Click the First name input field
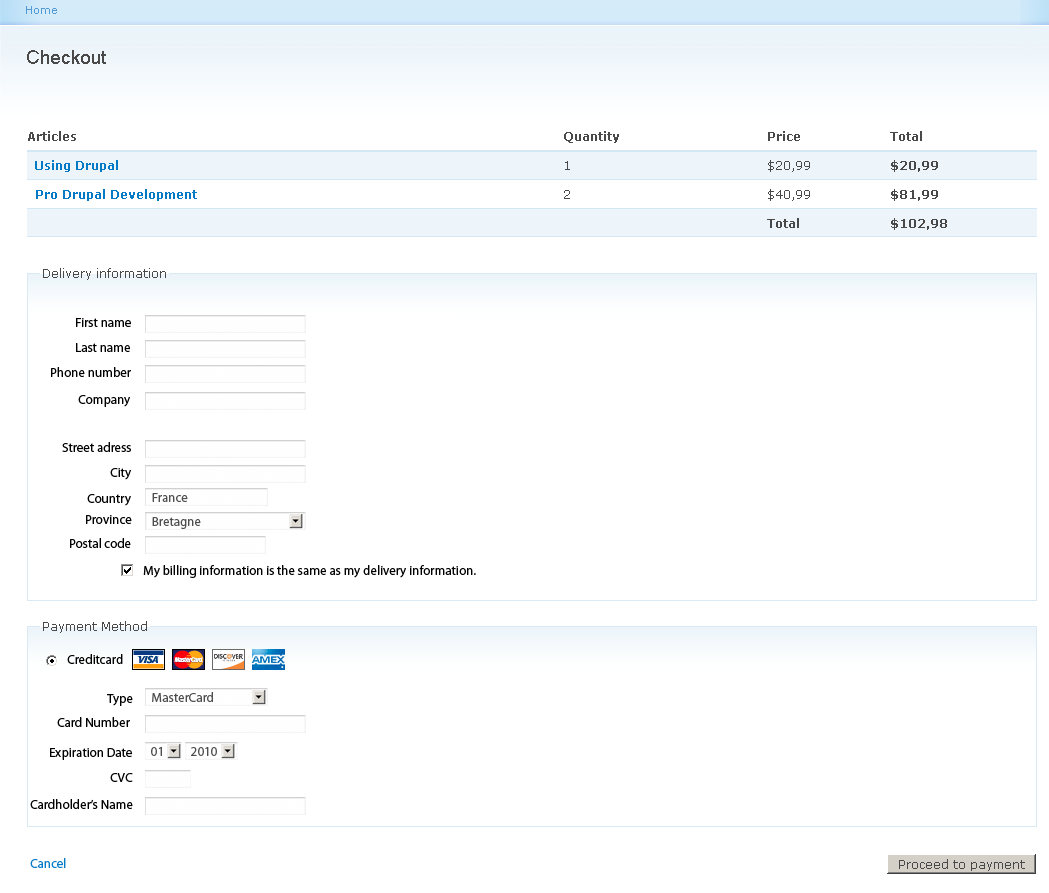Image resolution: width=1049 pixels, height=893 pixels. [224, 323]
